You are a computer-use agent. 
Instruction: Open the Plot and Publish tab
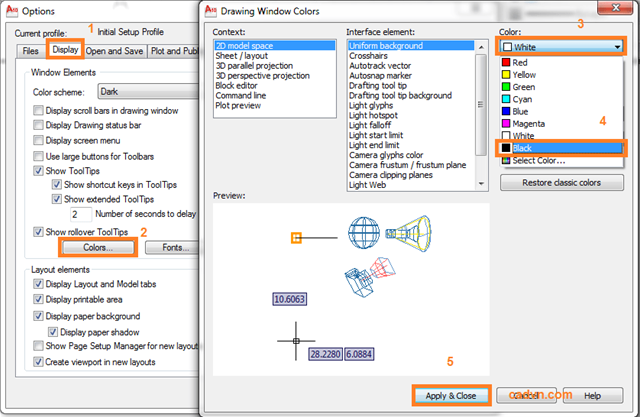[173, 51]
